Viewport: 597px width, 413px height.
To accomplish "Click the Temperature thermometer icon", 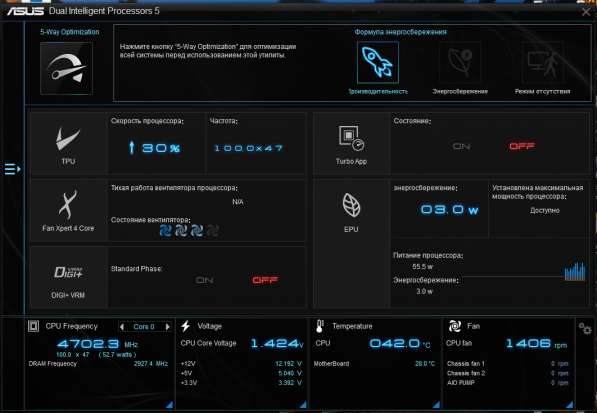I will pyautogui.click(x=319, y=326).
